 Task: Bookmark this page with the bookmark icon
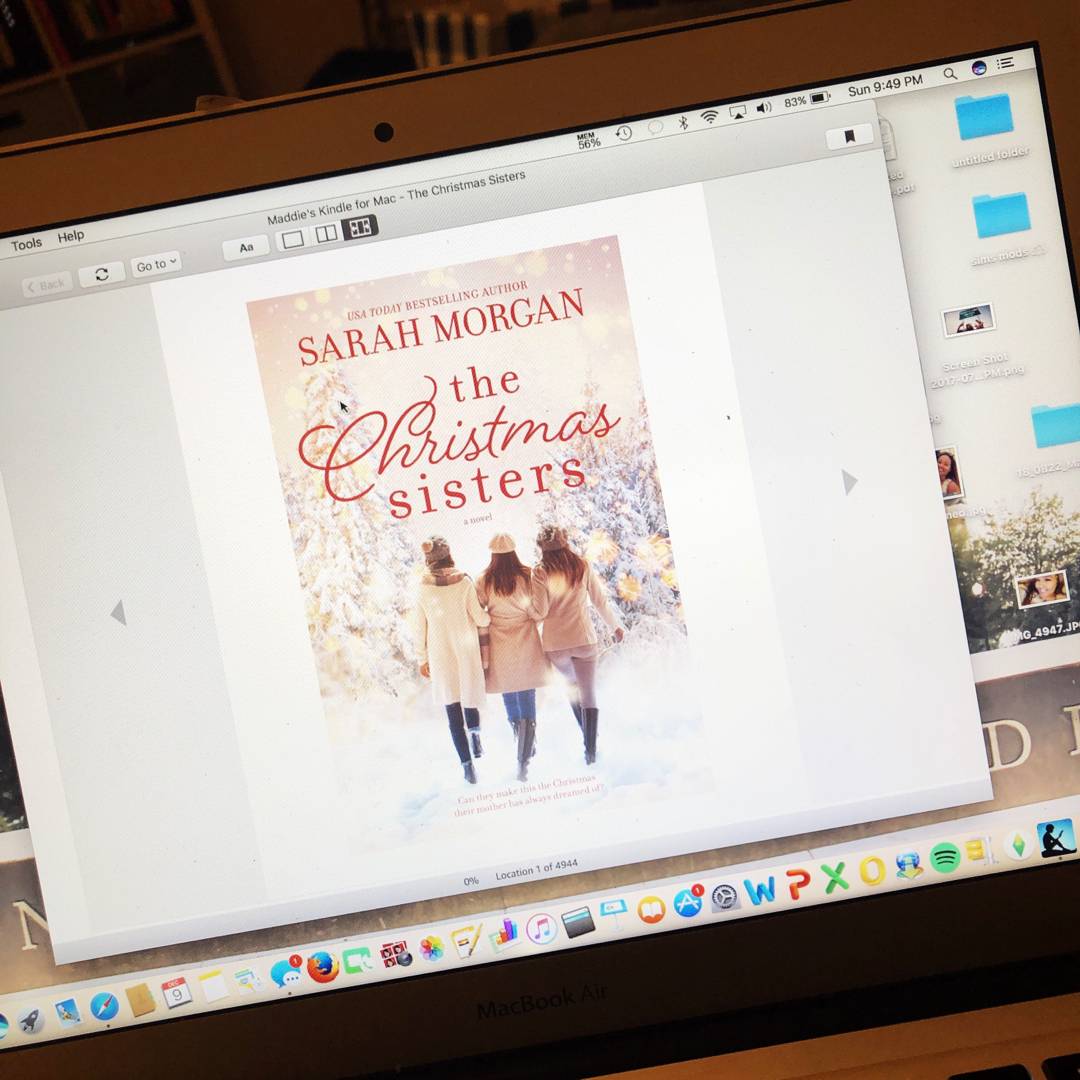pos(849,137)
